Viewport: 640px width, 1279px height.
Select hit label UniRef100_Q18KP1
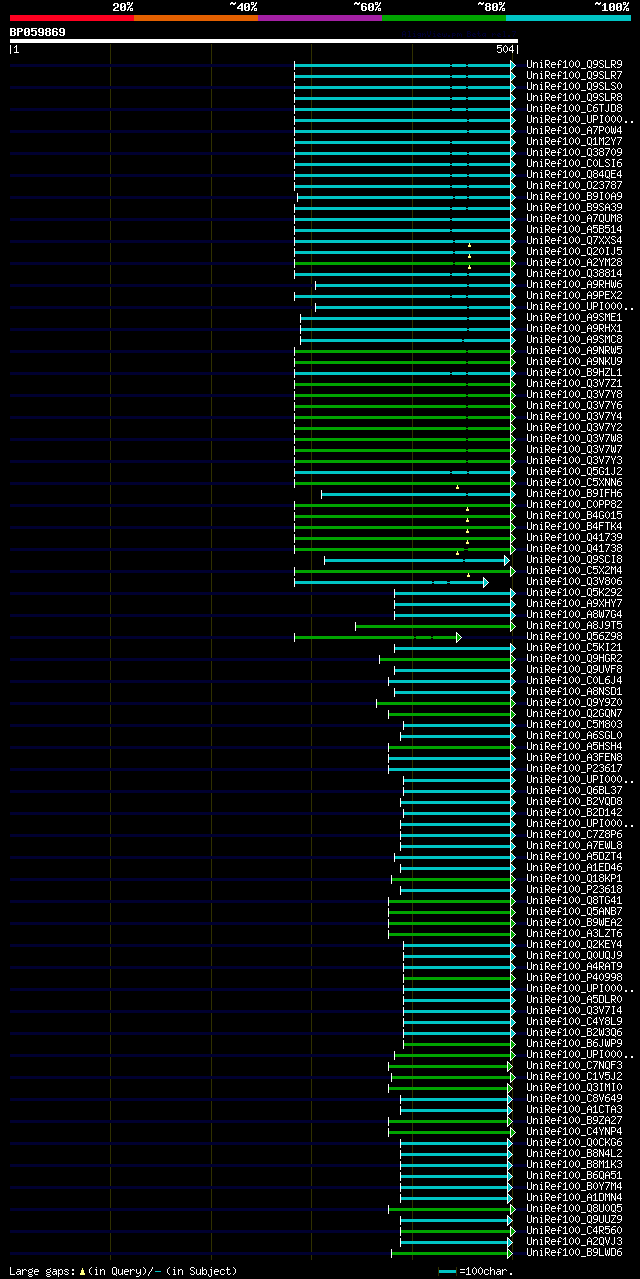574,878
